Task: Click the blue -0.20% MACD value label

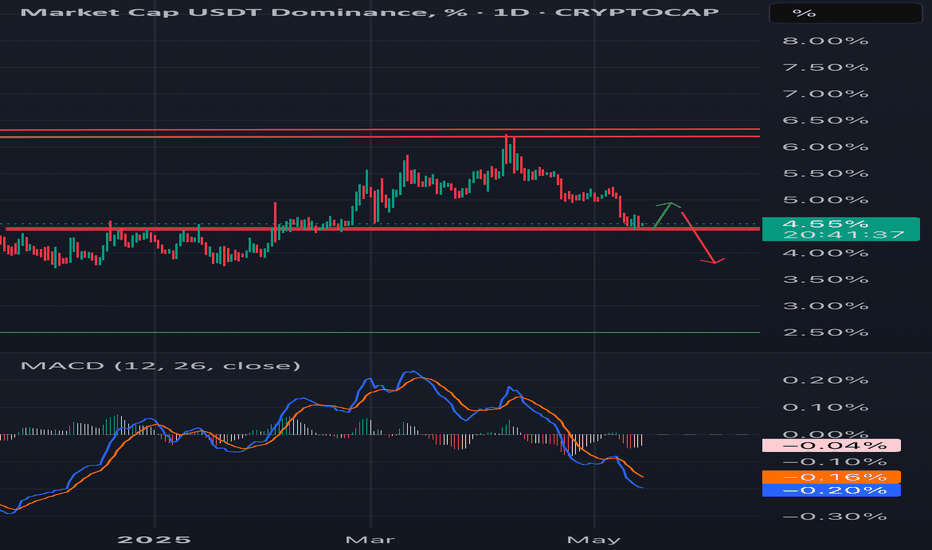Action: pyautogui.click(x=831, y=490)
